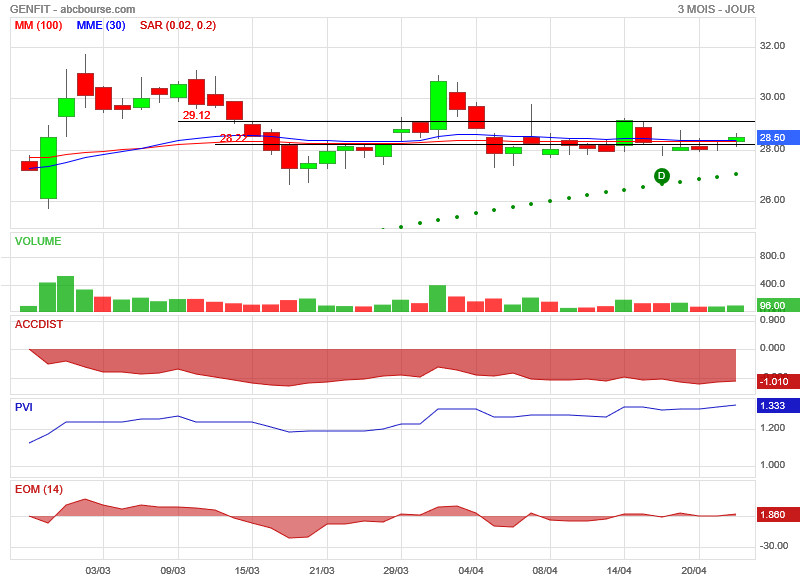
Task: Click the 0.000 ACCDIST axis label
Action: 772,348
